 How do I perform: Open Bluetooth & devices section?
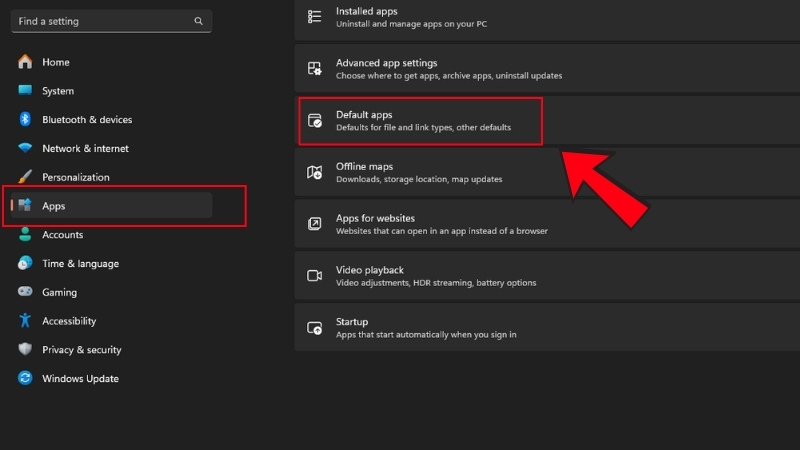click(111, 119)
